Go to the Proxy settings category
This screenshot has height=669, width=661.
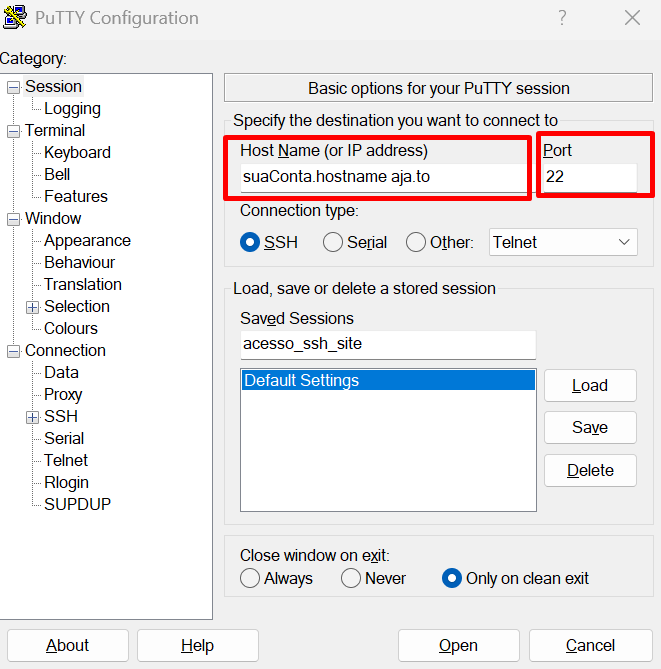tap(63, 395)
